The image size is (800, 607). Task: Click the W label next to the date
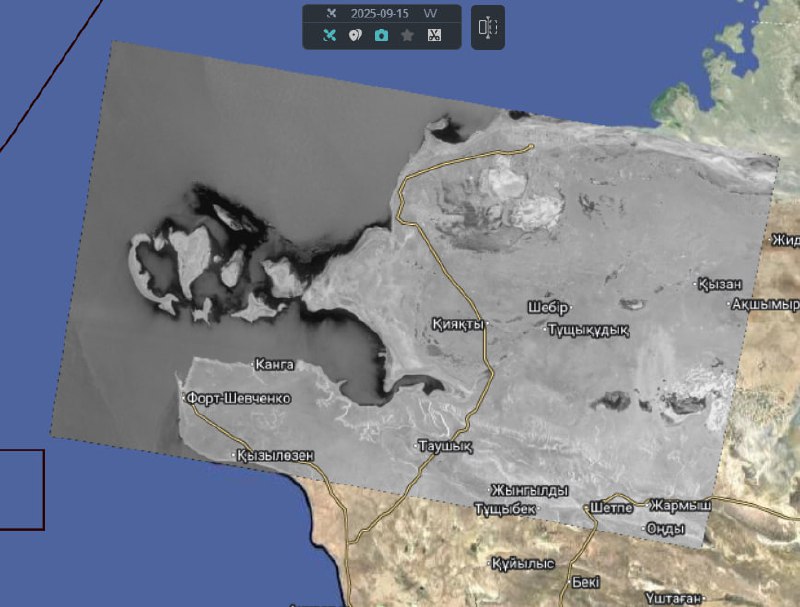pyautogui.click(x=430, y=14)
